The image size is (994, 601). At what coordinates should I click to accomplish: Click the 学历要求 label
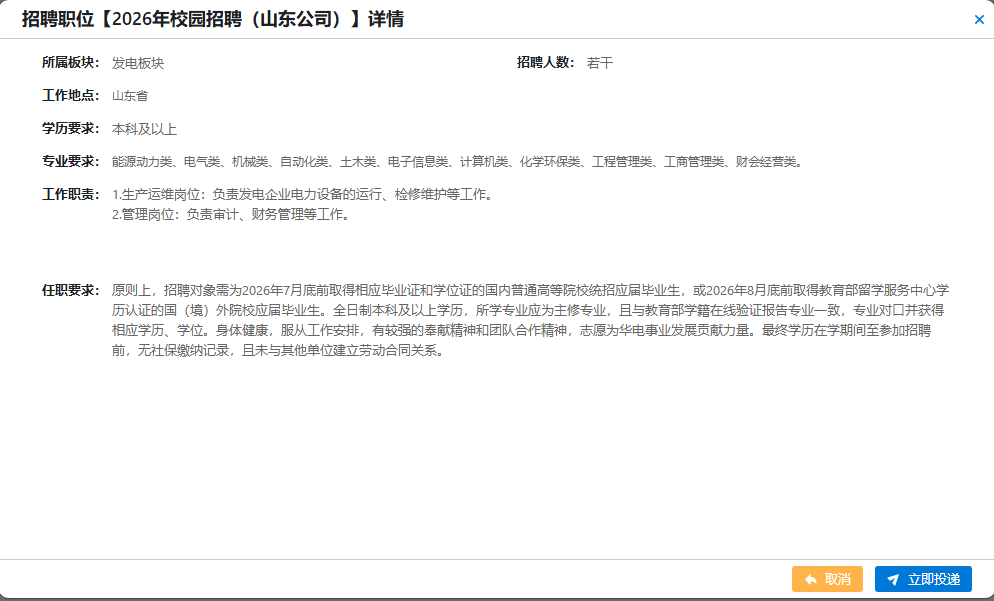pos(70,129)
